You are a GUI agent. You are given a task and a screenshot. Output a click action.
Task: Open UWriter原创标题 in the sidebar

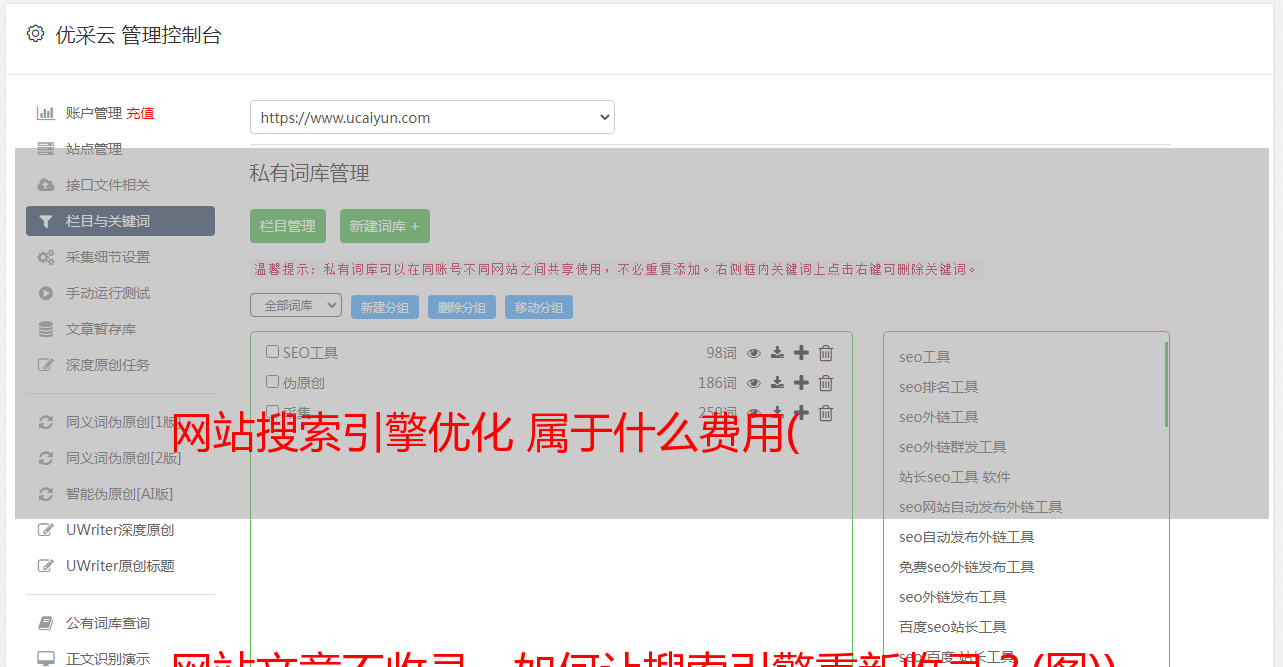120,566
